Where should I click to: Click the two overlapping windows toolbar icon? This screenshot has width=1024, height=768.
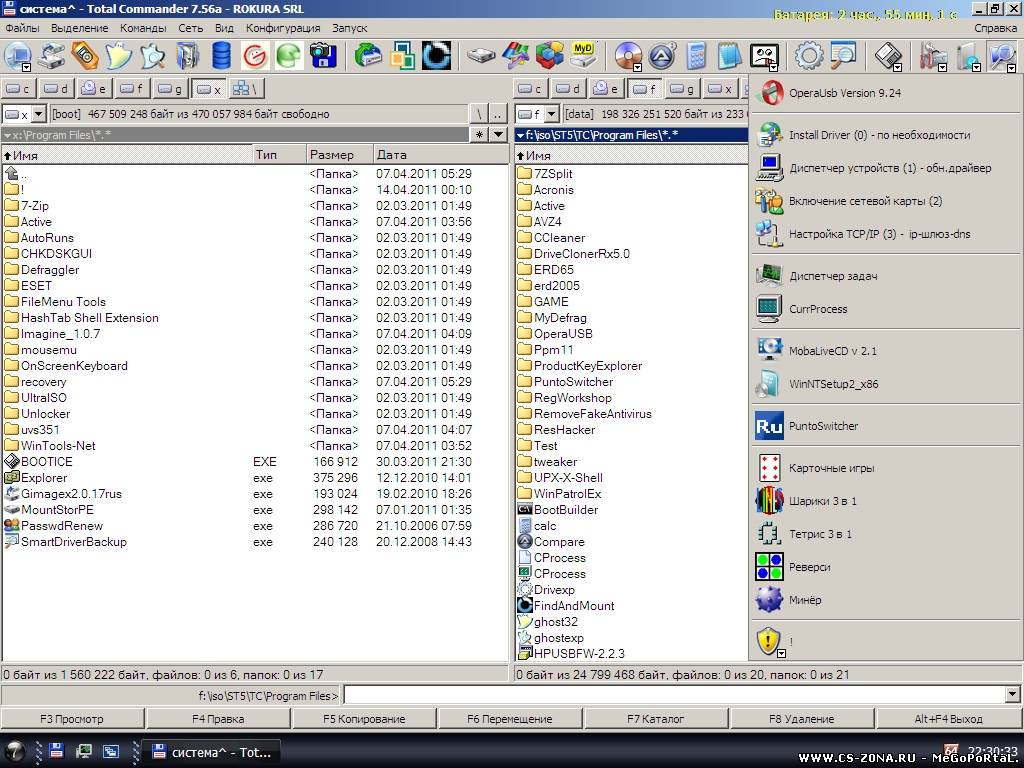(402, 56)
